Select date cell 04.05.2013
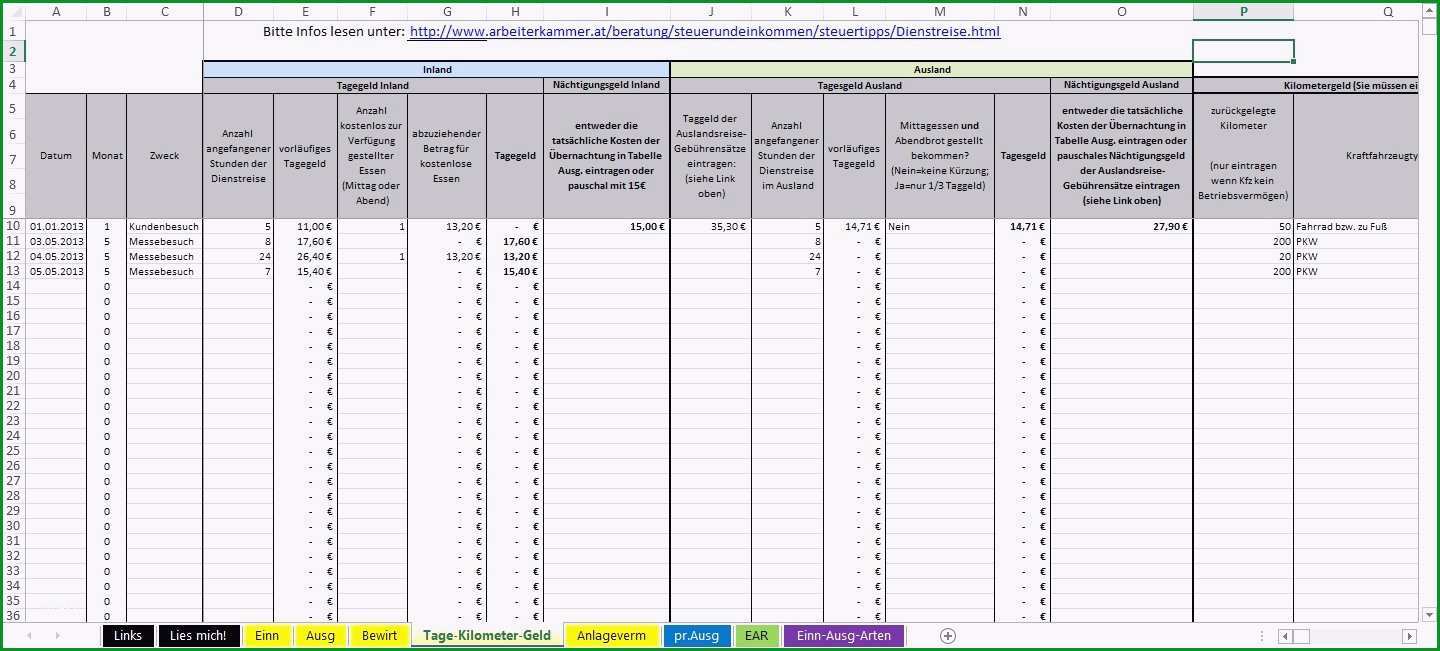The image size is (1440, 651). click(56, 257)
